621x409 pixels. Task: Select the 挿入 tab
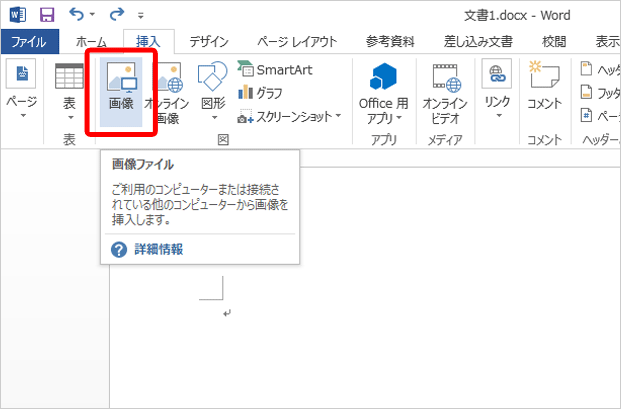[x=149, y=42]
